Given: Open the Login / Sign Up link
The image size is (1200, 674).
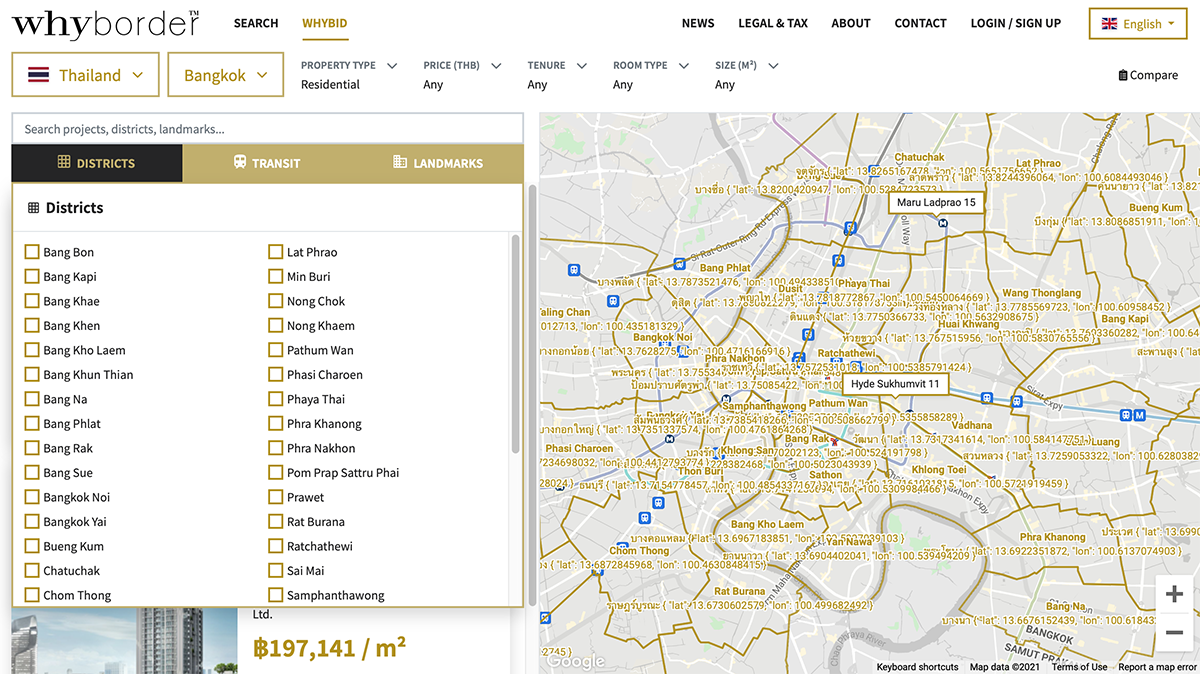Looking at the screenshot, I should pos(1015,23).
